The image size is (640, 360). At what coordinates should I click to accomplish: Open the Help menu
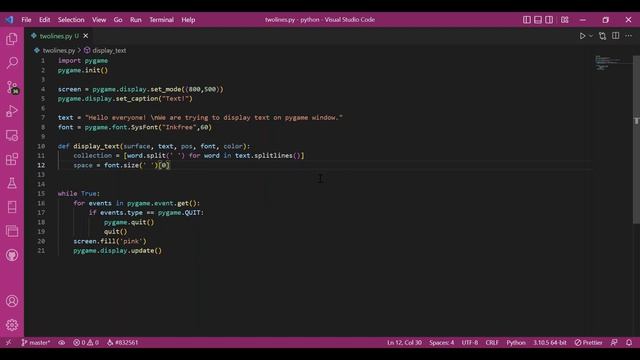click(188, 20)
